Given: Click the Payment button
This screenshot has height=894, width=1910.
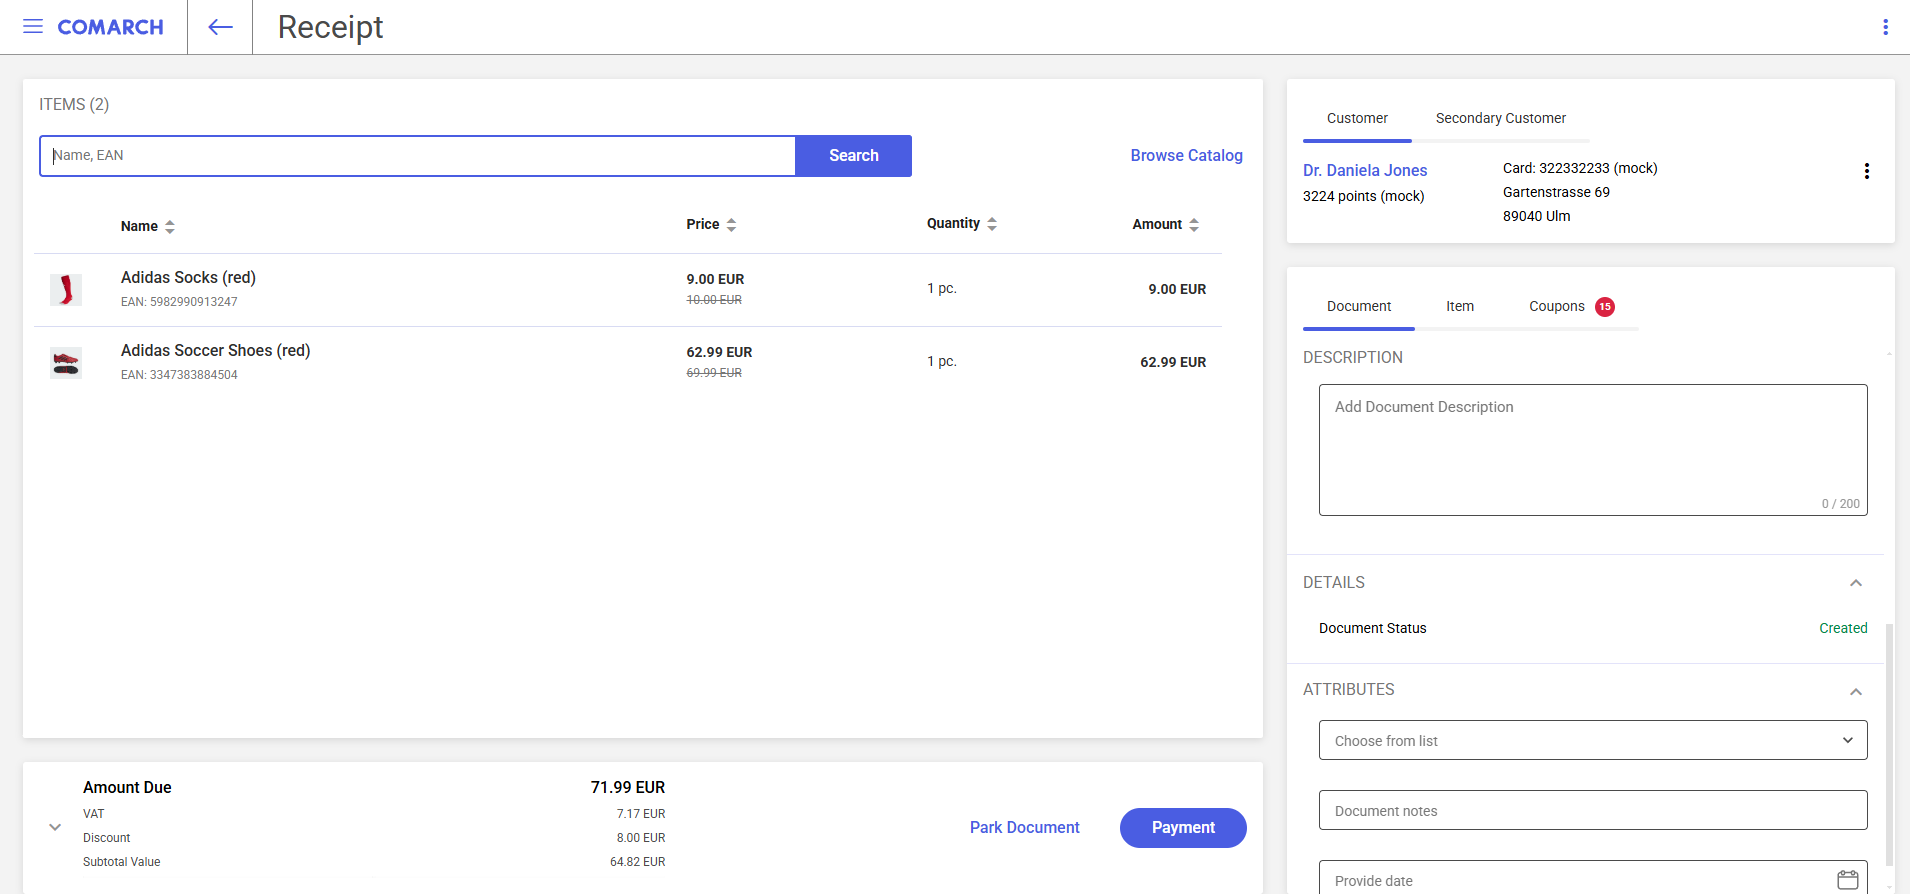Looking at the screenshot, I should (1183, 828).
